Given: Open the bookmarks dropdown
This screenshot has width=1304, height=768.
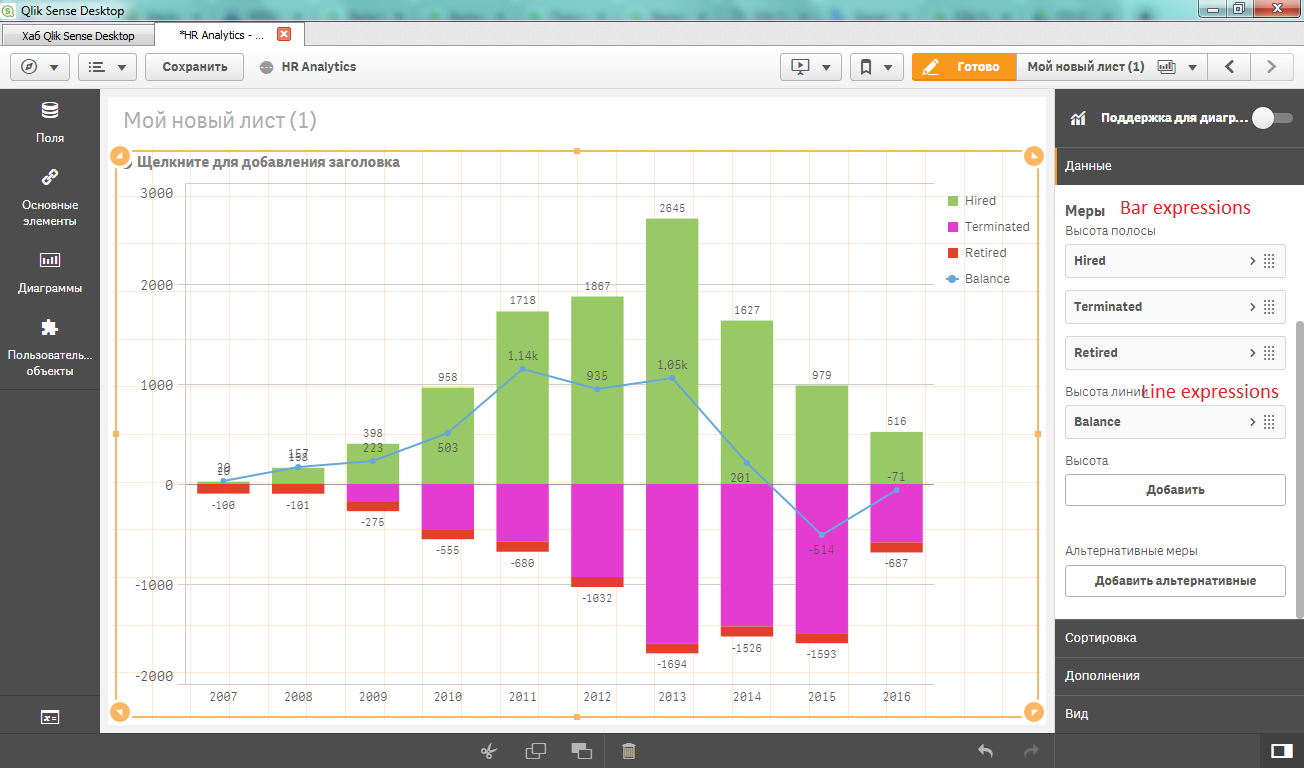Looking at the screenshot, I should pos(875,67).
